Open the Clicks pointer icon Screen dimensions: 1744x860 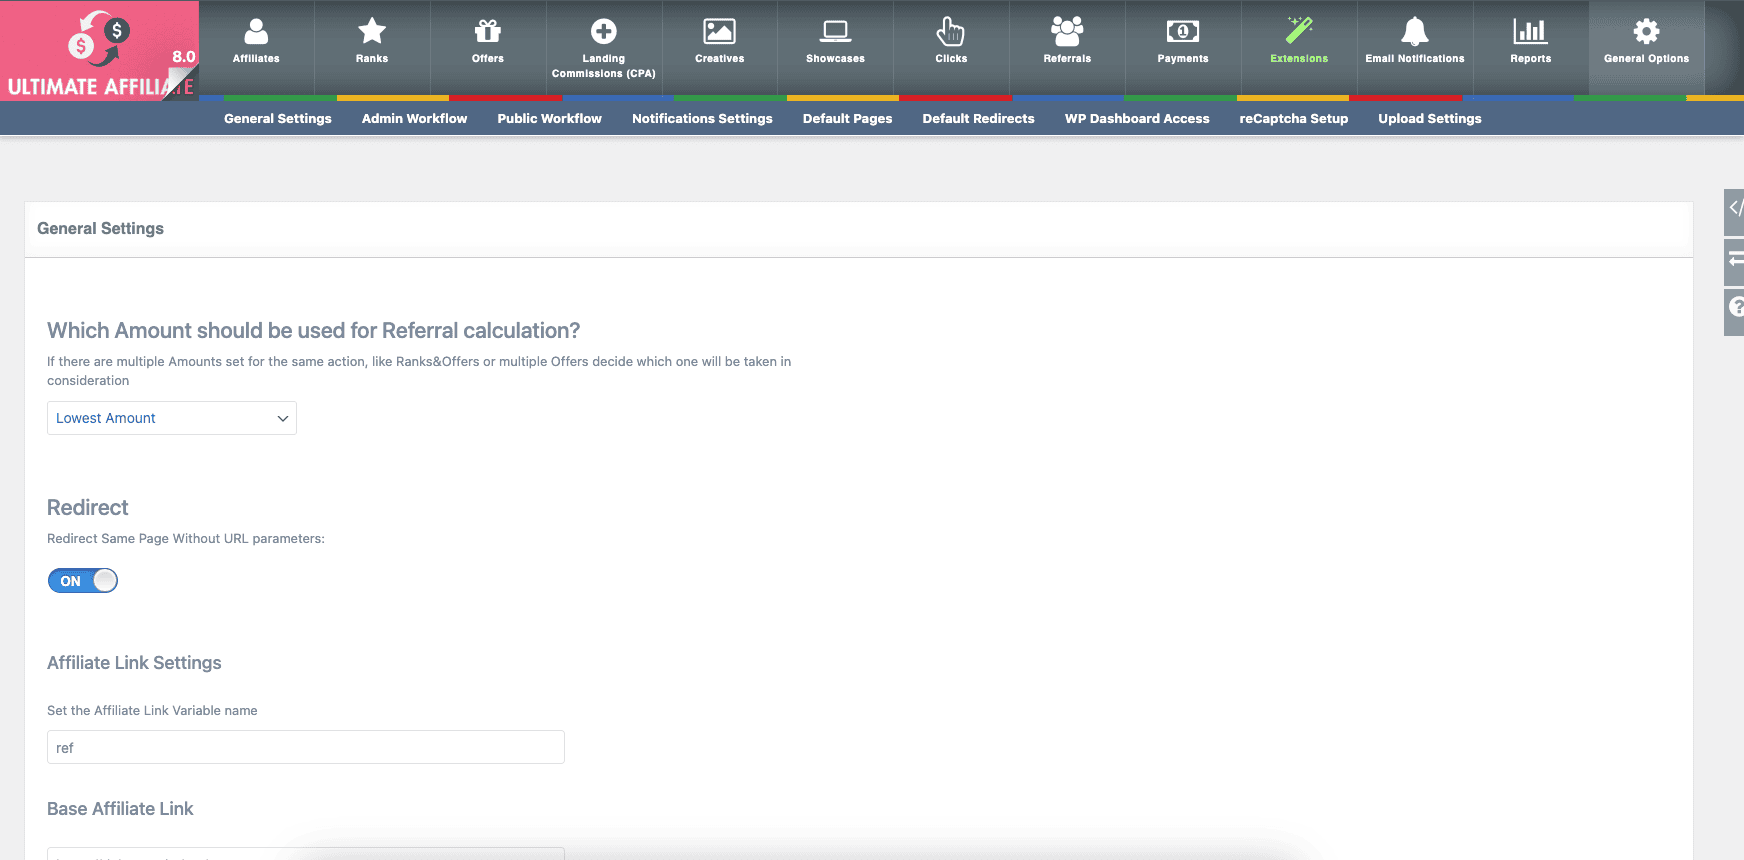(x=951, y=32)
